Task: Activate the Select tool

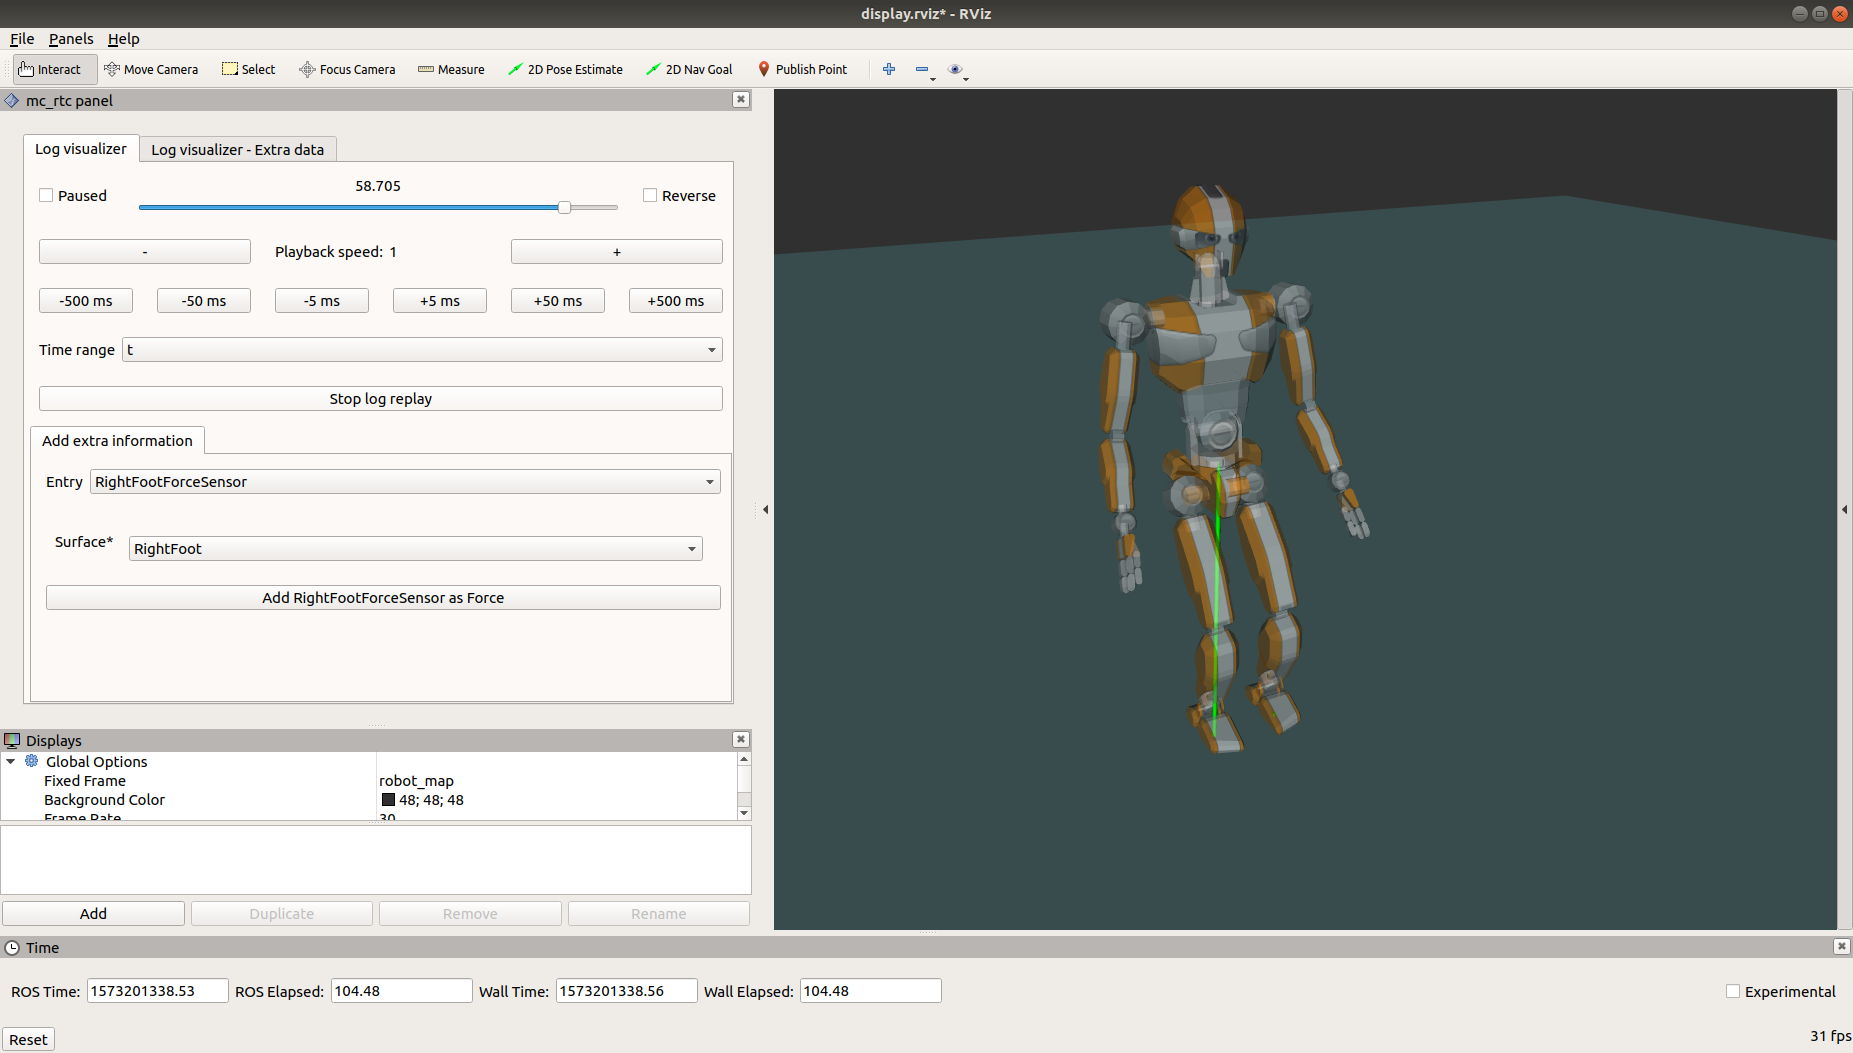Action: pos(248,69)
